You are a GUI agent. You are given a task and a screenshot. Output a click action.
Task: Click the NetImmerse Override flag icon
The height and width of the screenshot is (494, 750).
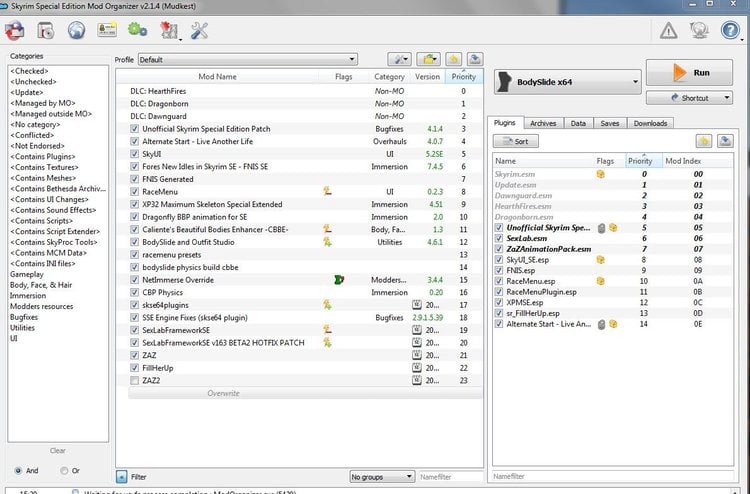tap(339, 280)
